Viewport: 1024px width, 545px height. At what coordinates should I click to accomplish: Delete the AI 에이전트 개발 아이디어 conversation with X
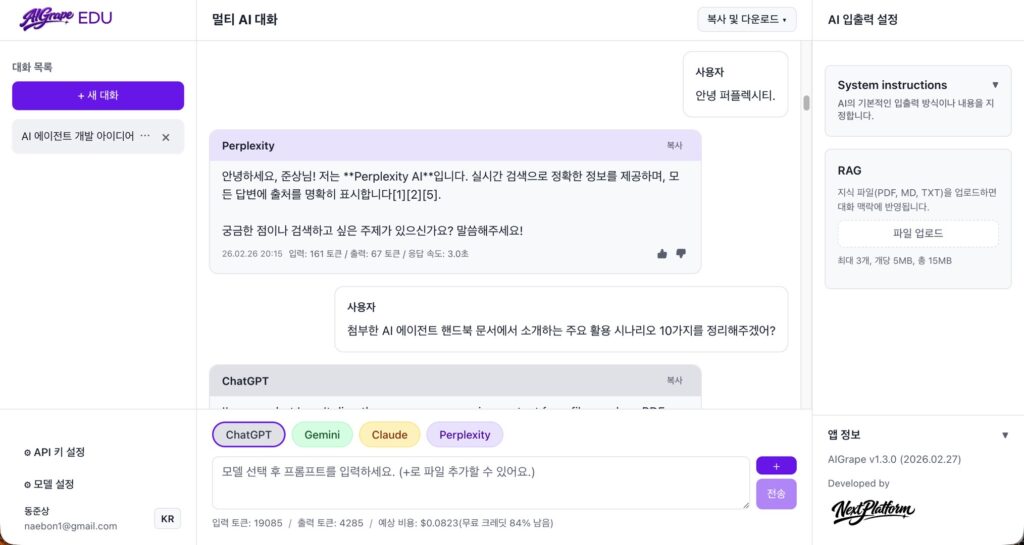point(166,137)
